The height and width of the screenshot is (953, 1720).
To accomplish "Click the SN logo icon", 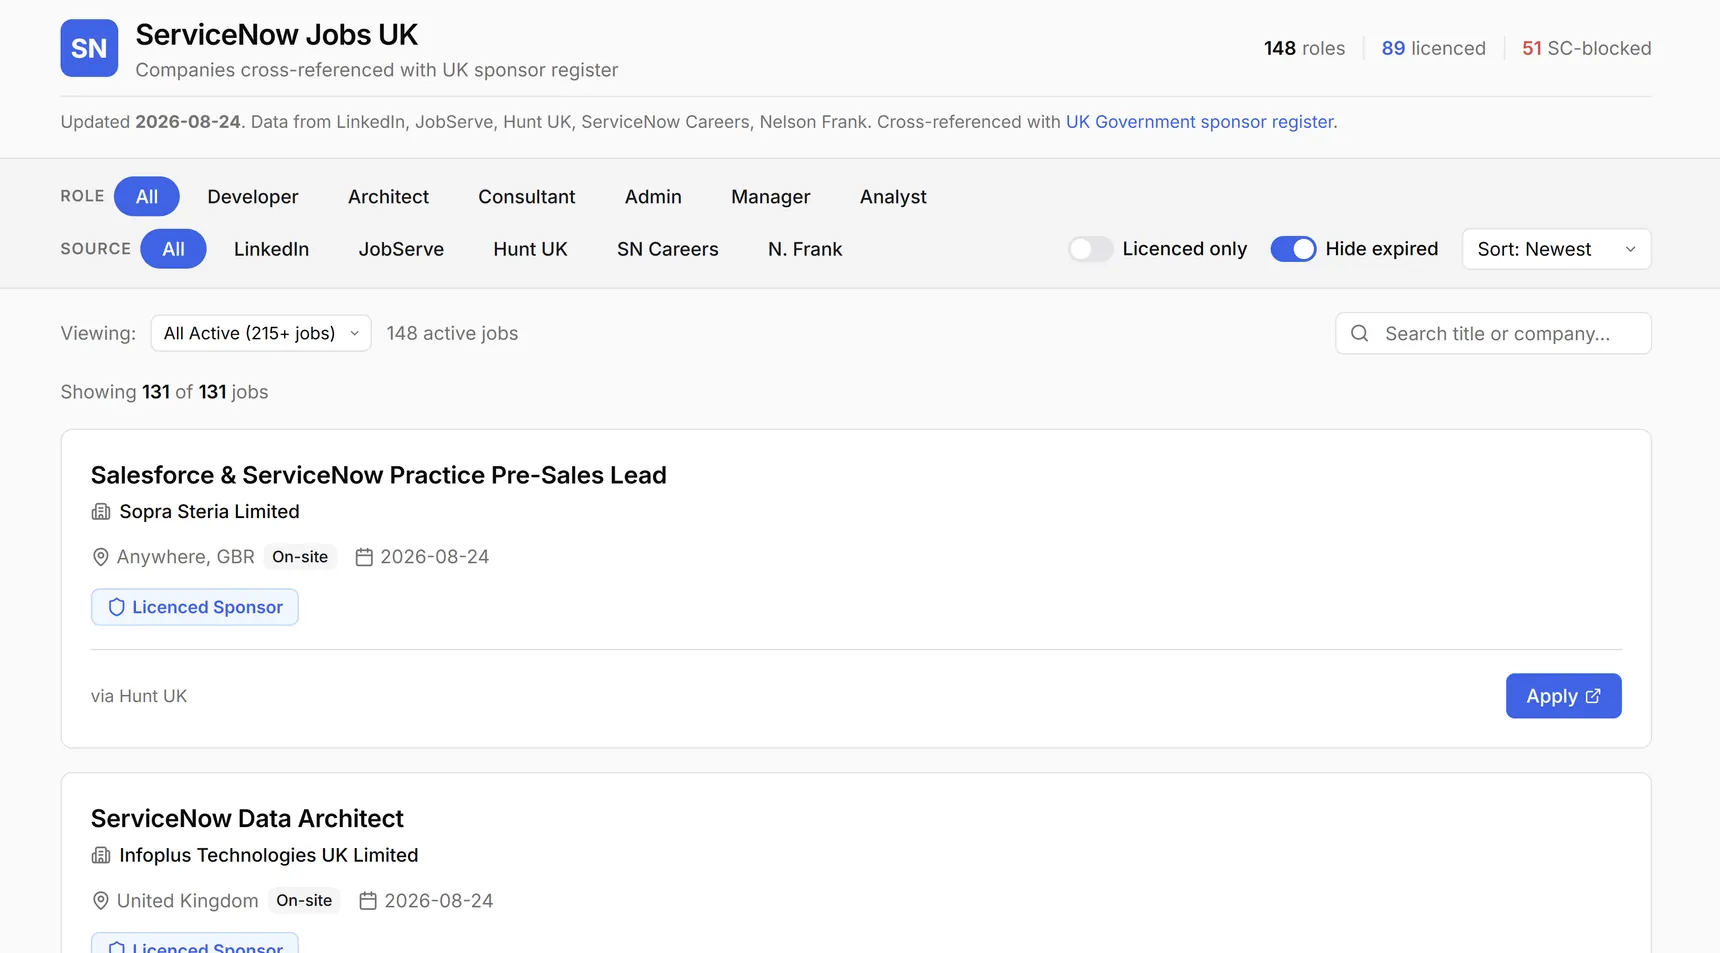I will click(x=89, y=48).
